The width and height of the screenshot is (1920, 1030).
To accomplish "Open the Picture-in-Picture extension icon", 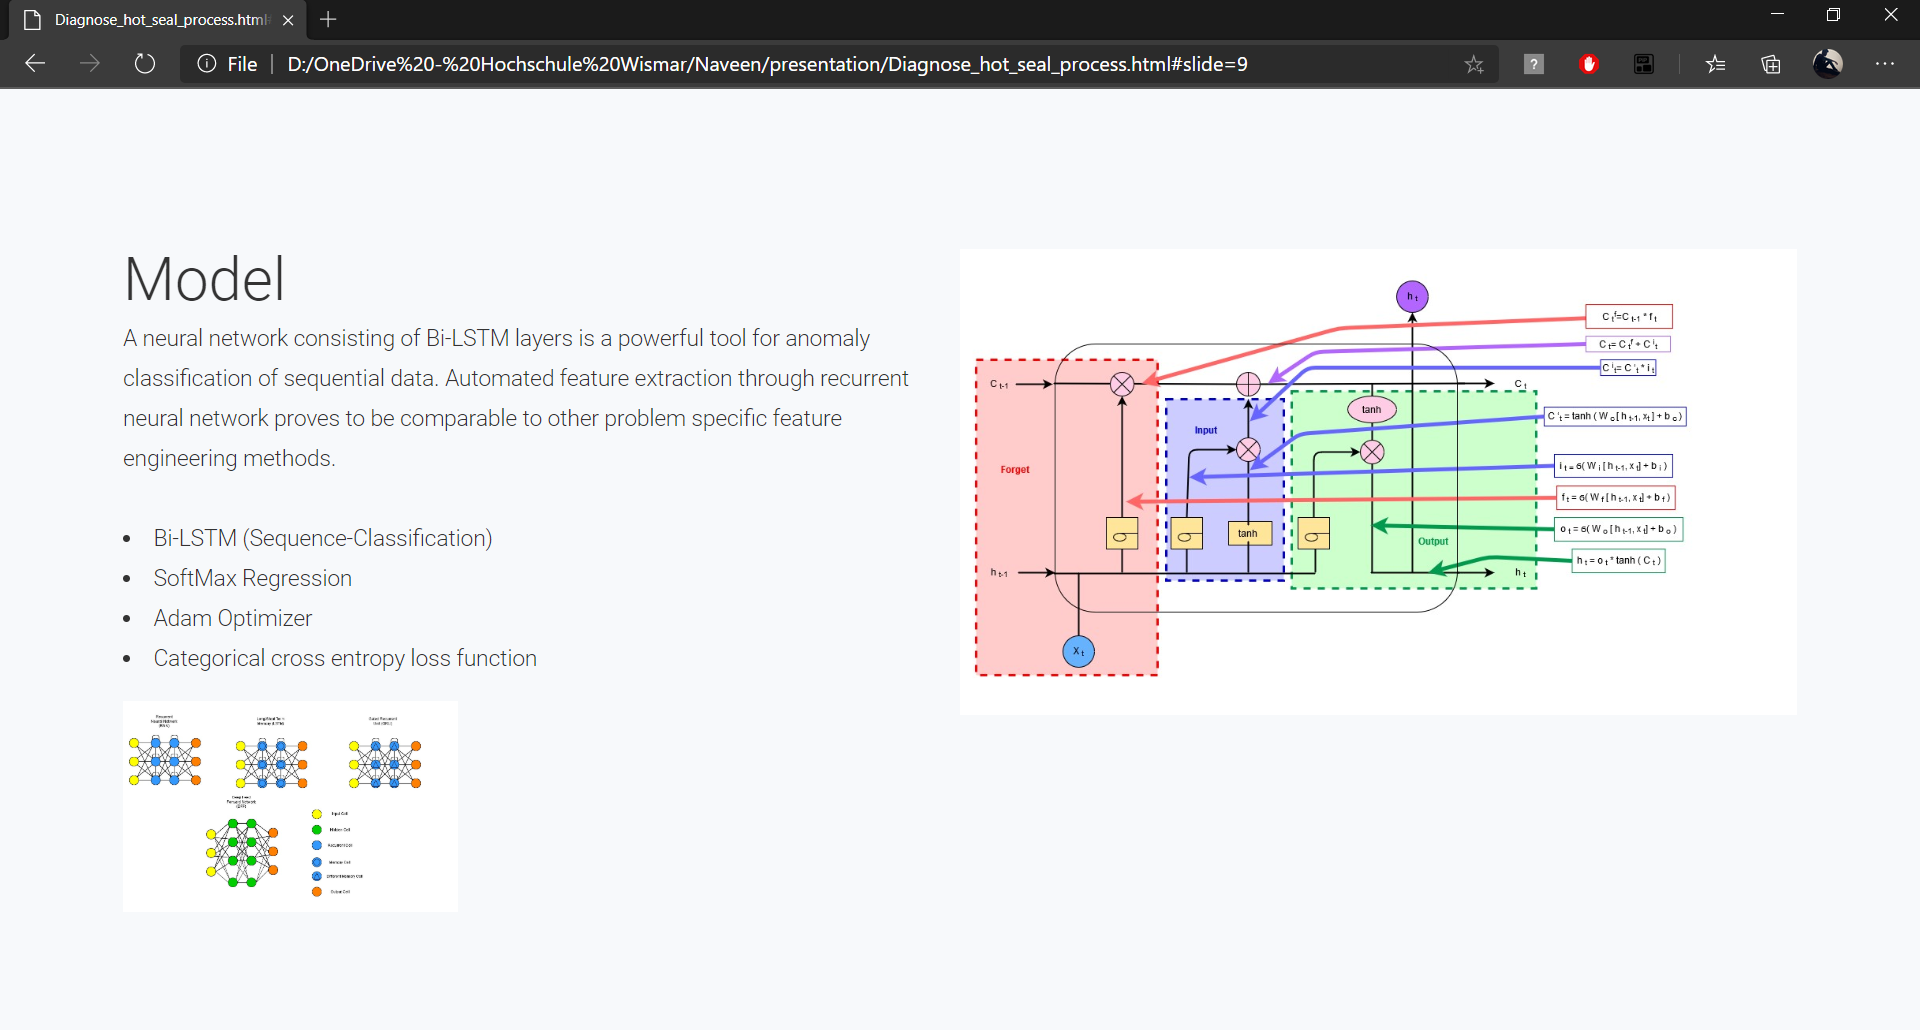I will click(x=1643, y=63).
